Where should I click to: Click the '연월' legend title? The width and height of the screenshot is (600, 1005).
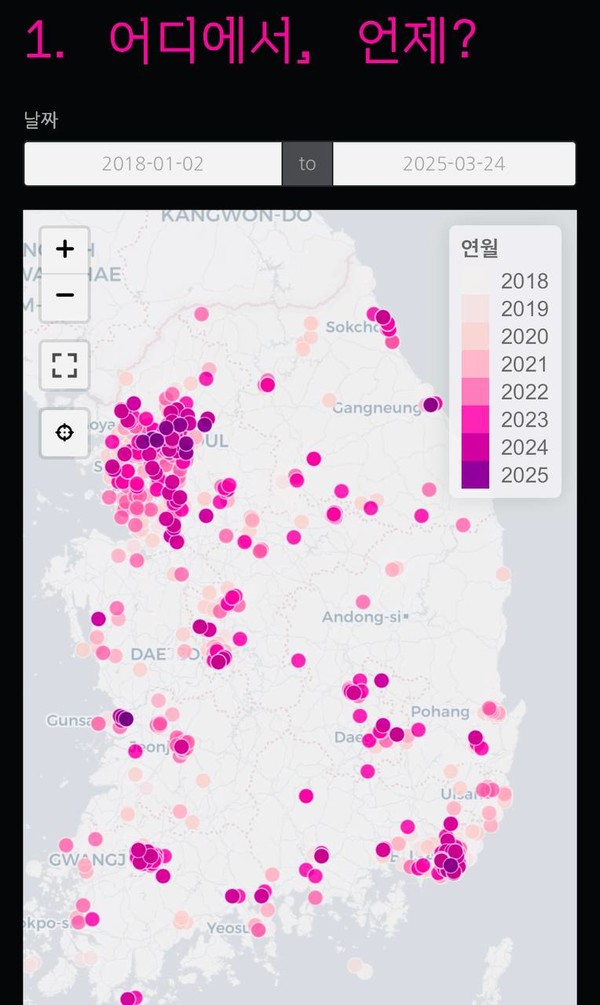(x=479, y=247)
